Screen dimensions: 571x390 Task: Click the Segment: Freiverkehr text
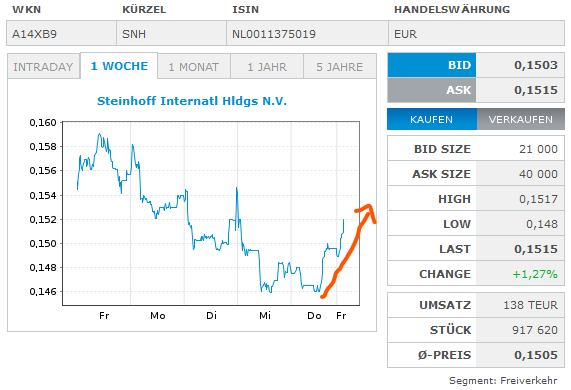point(503,381)
